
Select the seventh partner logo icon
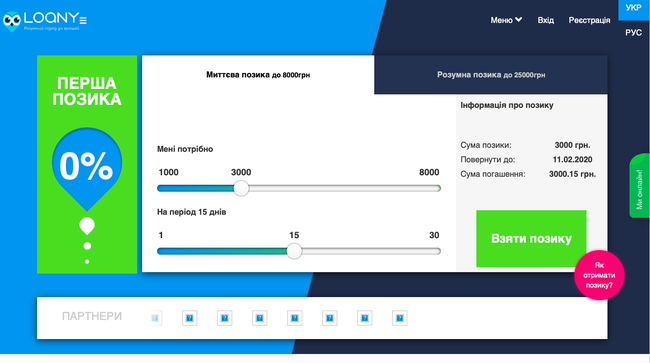point(364,318)
